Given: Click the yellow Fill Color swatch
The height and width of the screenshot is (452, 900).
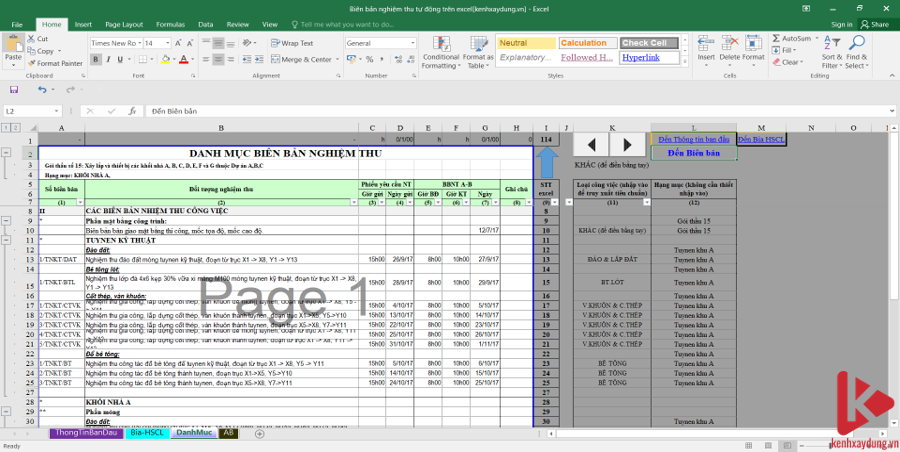Looking at the screenshot, I should (x=164, y=60).
